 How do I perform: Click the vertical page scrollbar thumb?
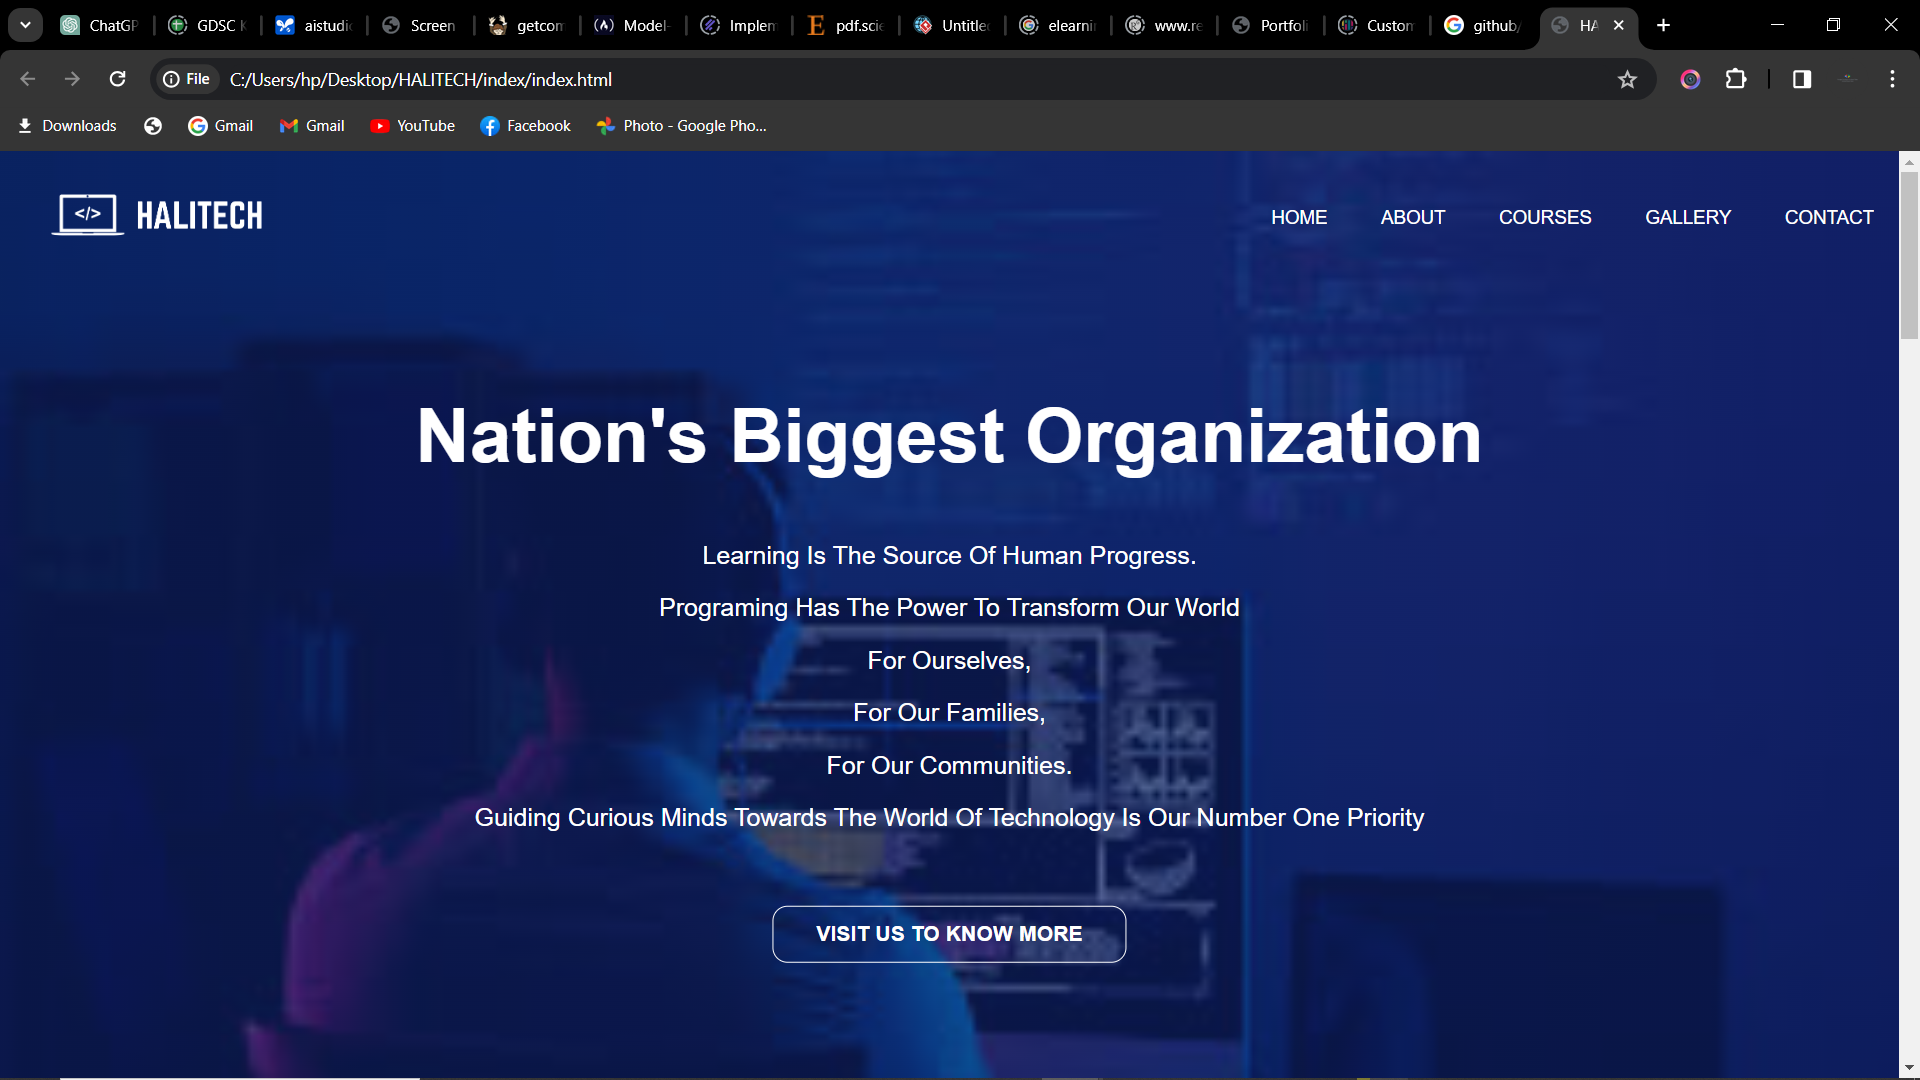(1909, 255)
